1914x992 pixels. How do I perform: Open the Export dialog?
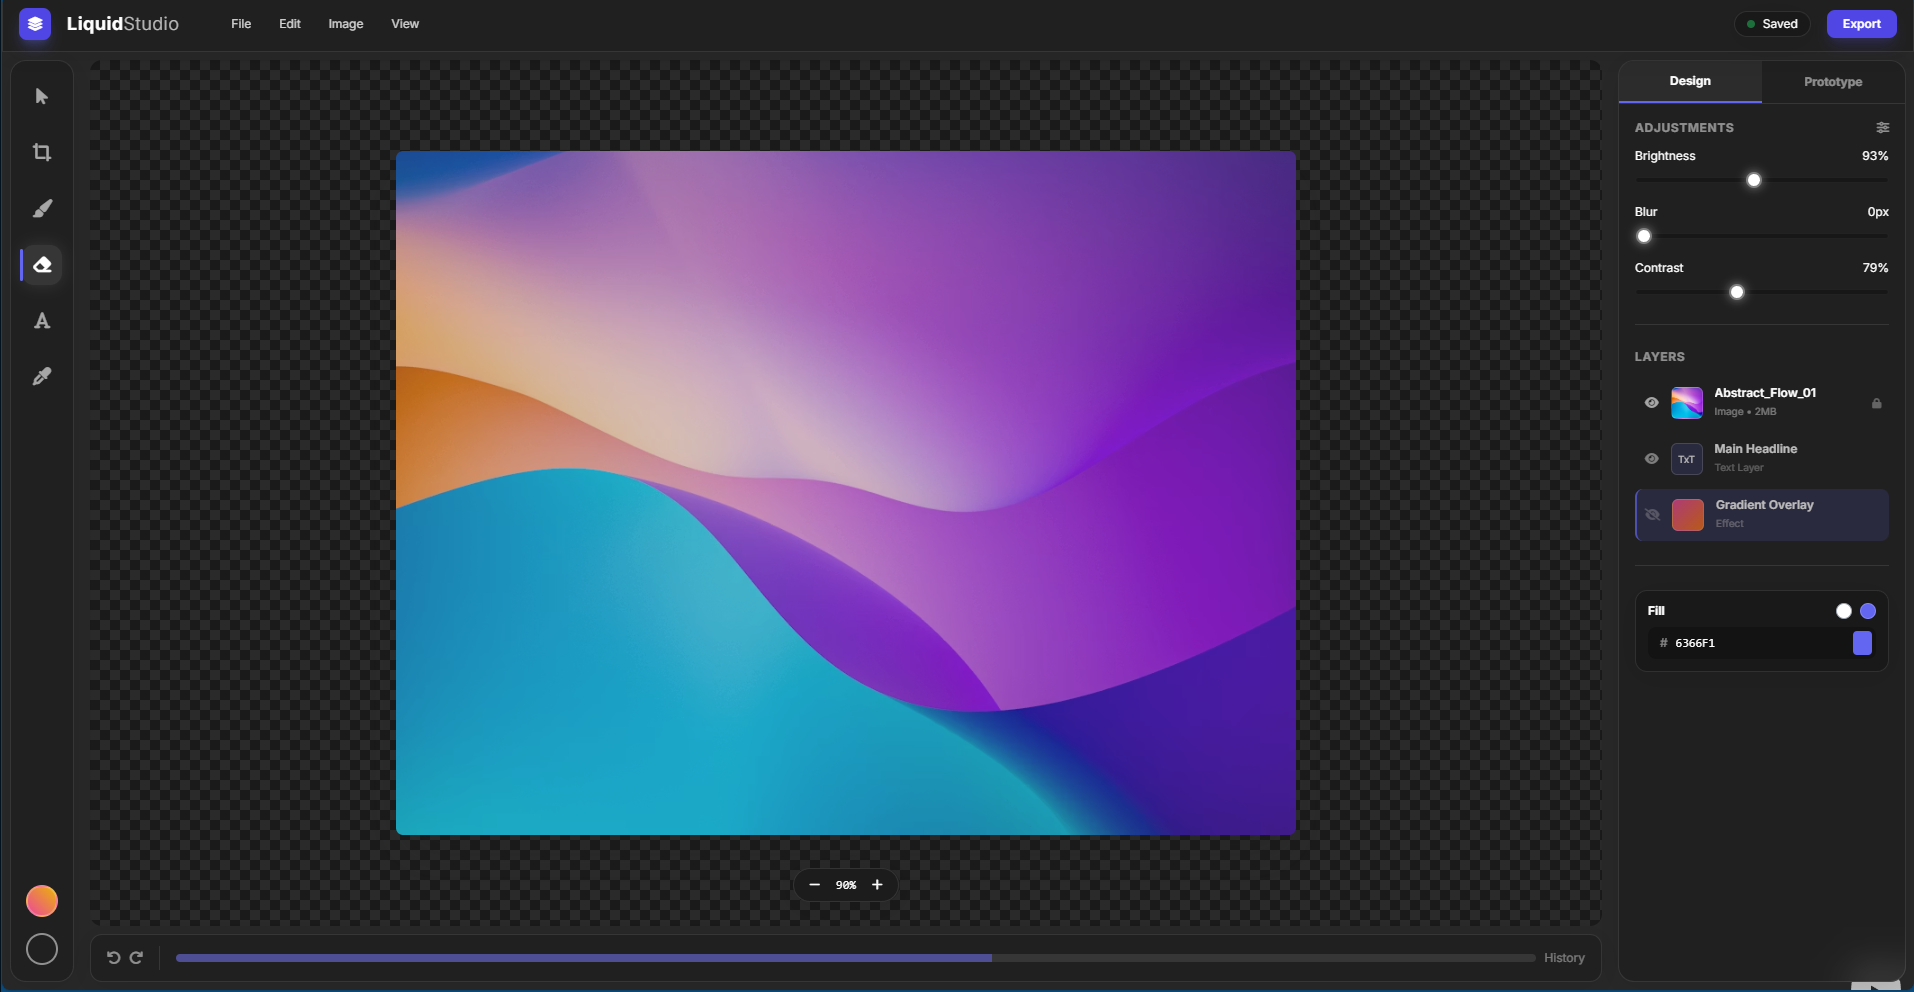[x=1860, y=23]
